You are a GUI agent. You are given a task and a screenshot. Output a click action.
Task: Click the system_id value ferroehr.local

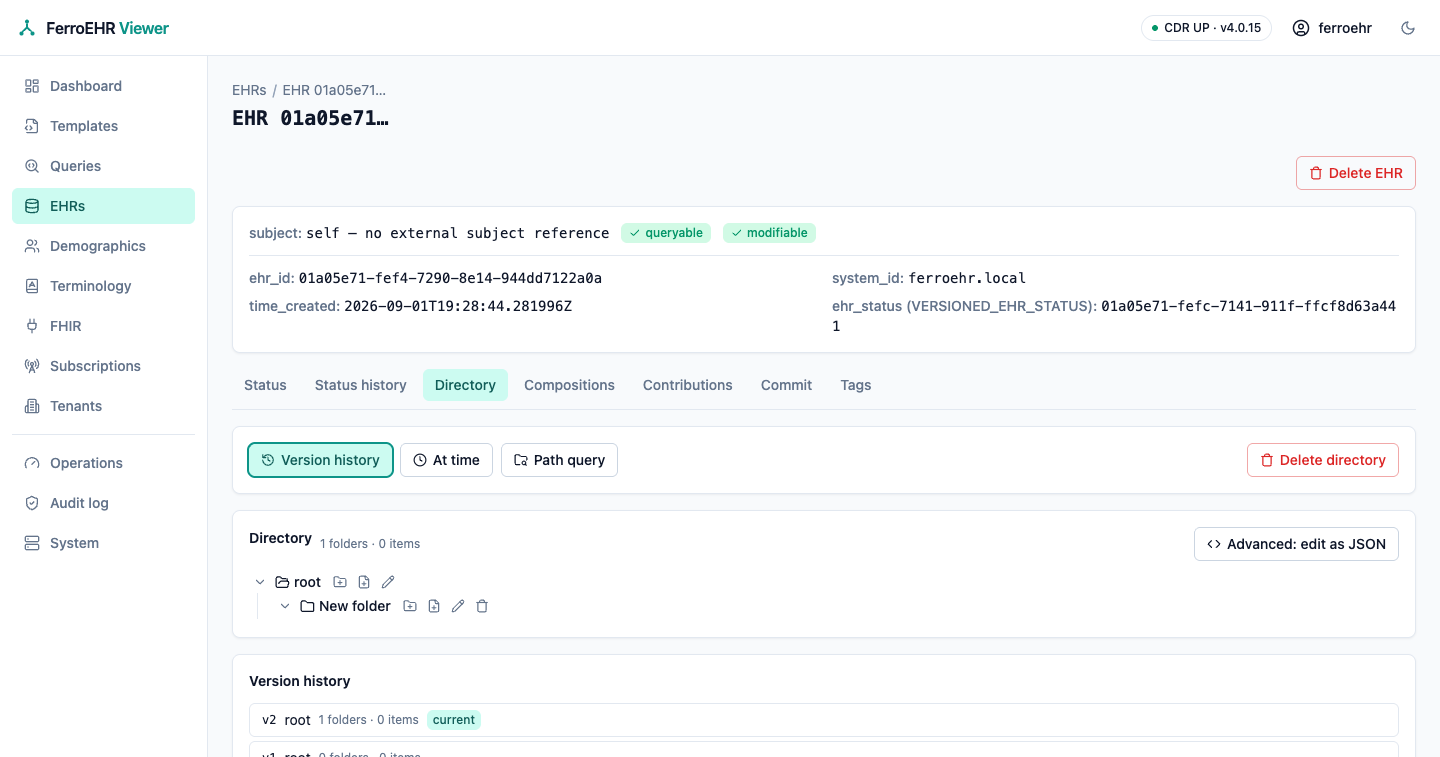[967, 278]
